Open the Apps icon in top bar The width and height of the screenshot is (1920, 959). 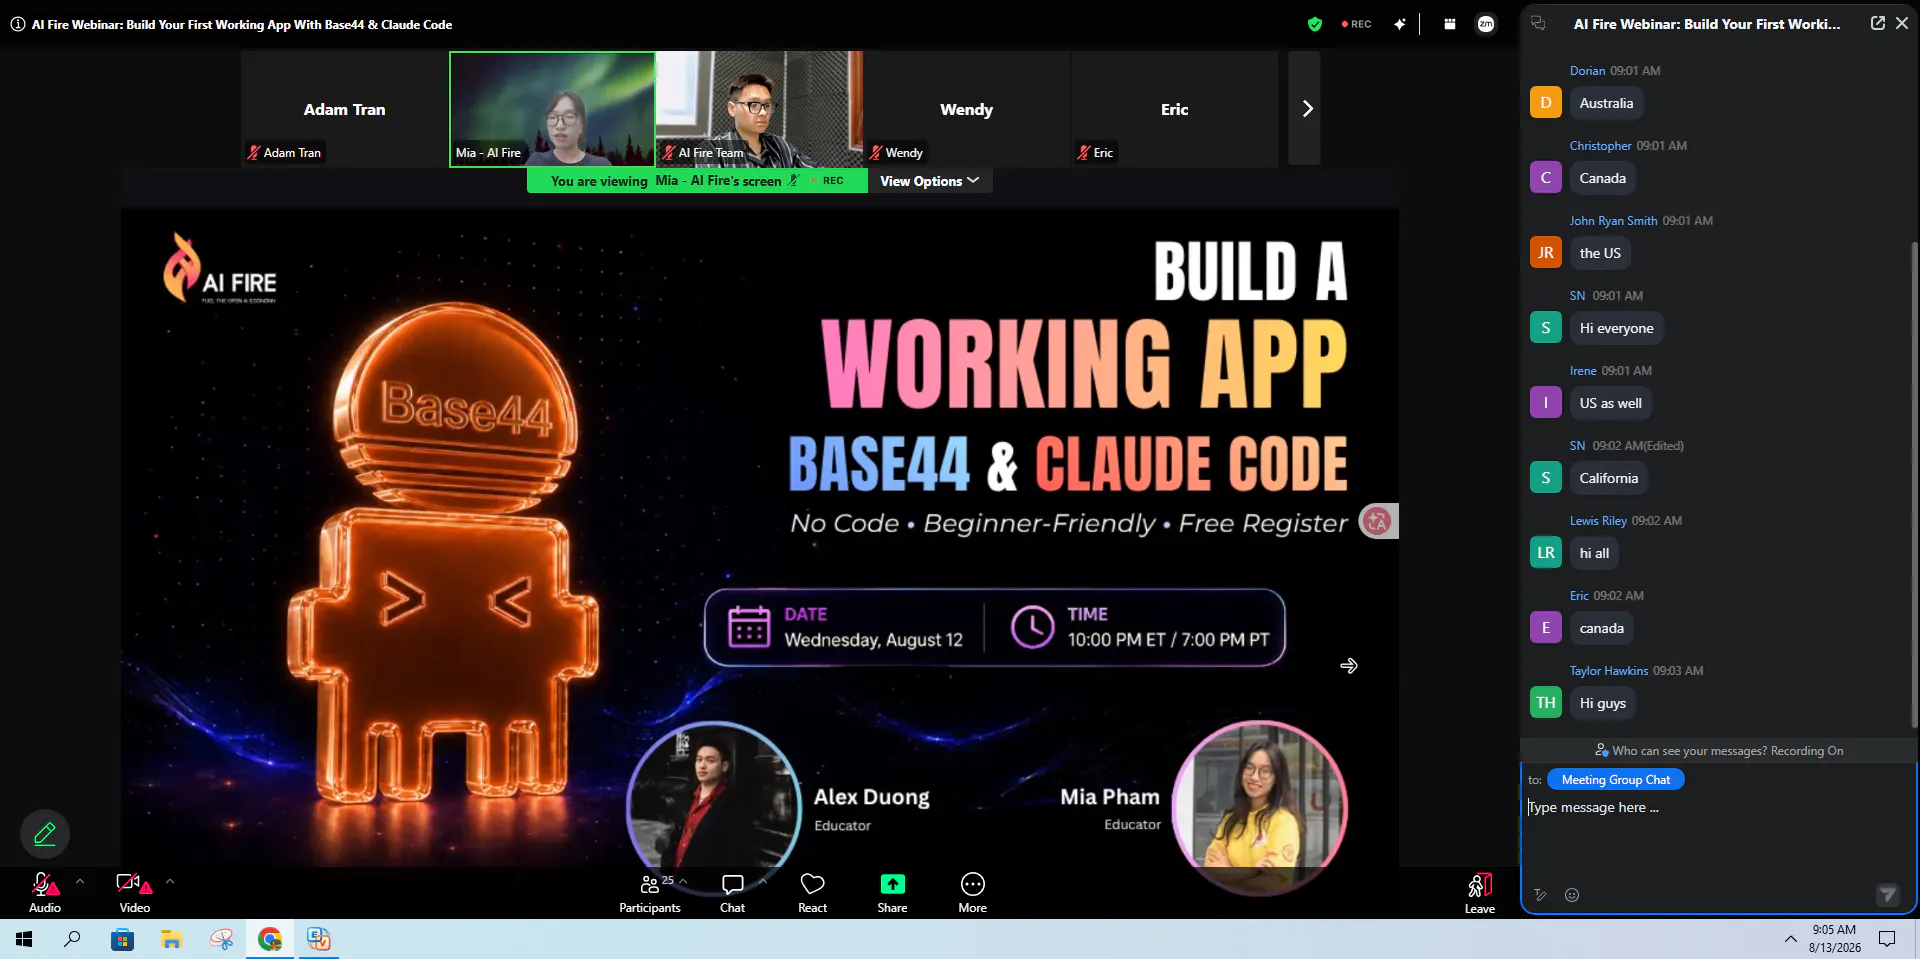[x=1450, y=24]
